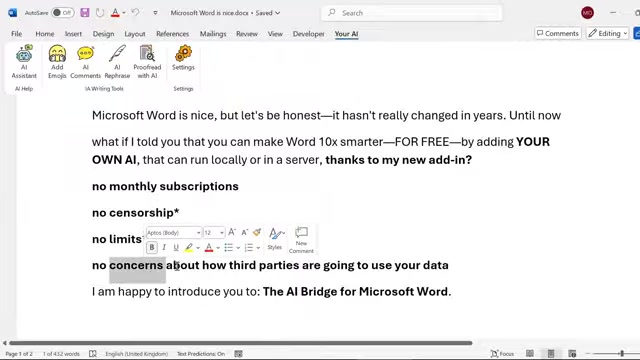Viewport: 640px width, 360px height.
Task: Expand the saved document name dropdown
Action: [x=278, y=13]
